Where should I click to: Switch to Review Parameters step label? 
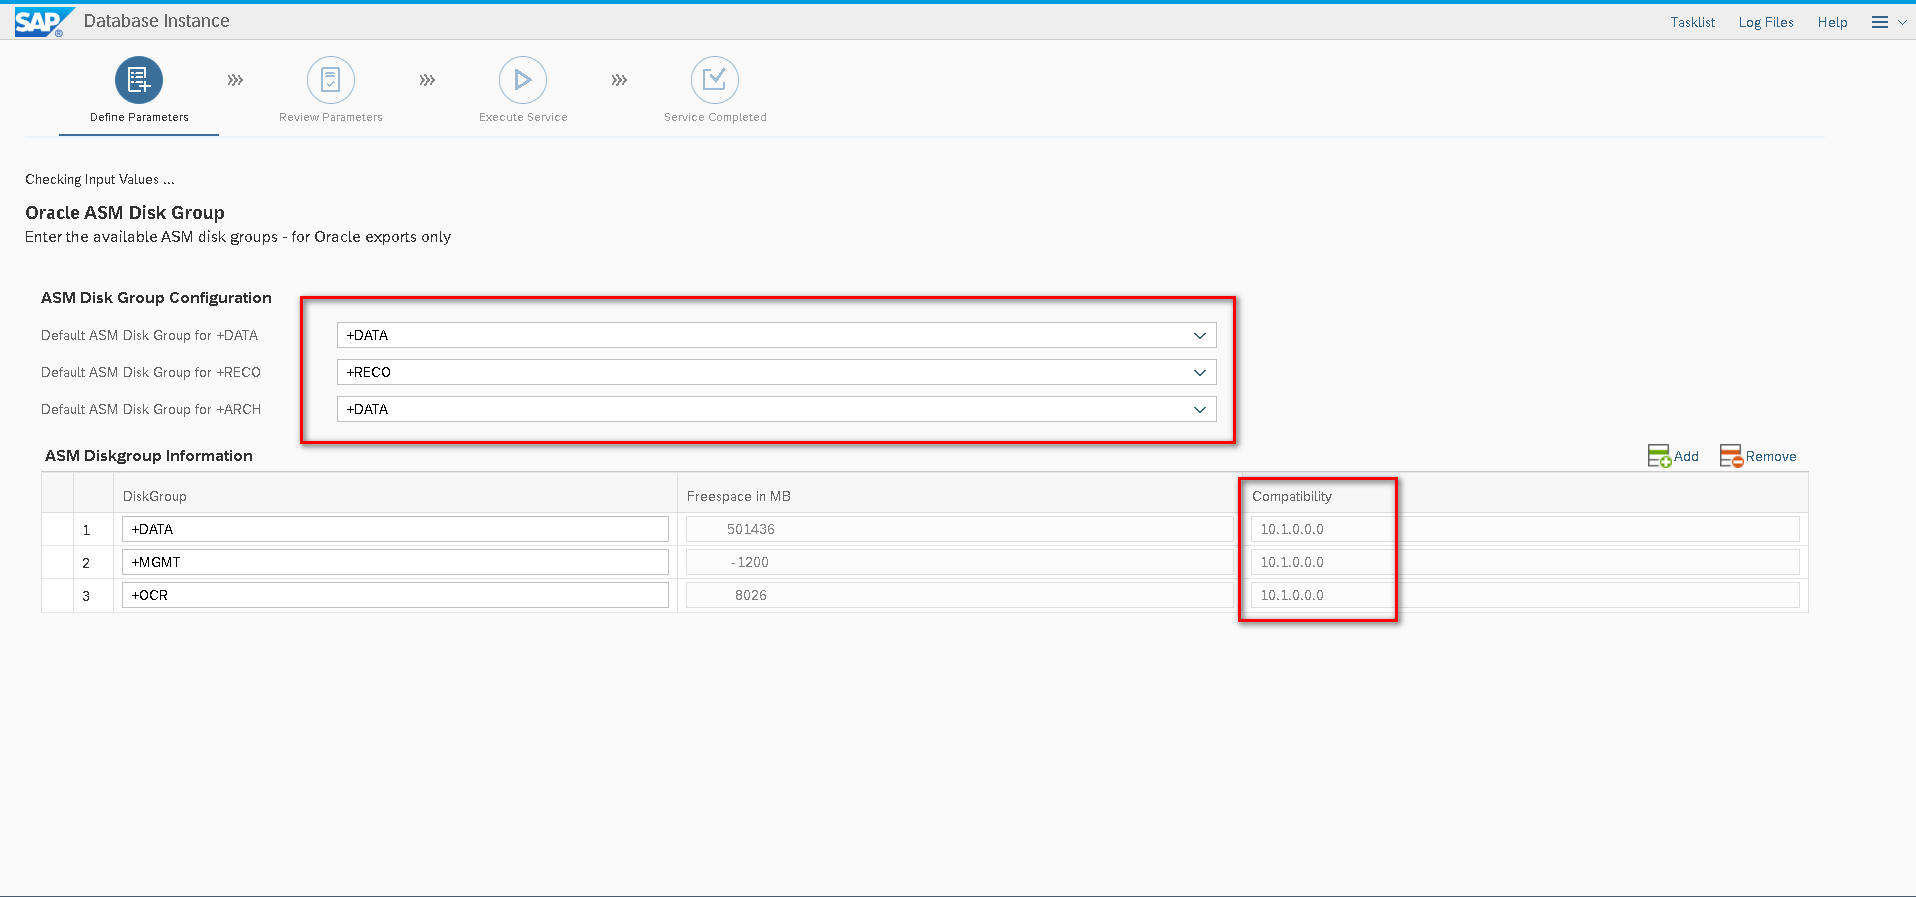coord(331,117)
